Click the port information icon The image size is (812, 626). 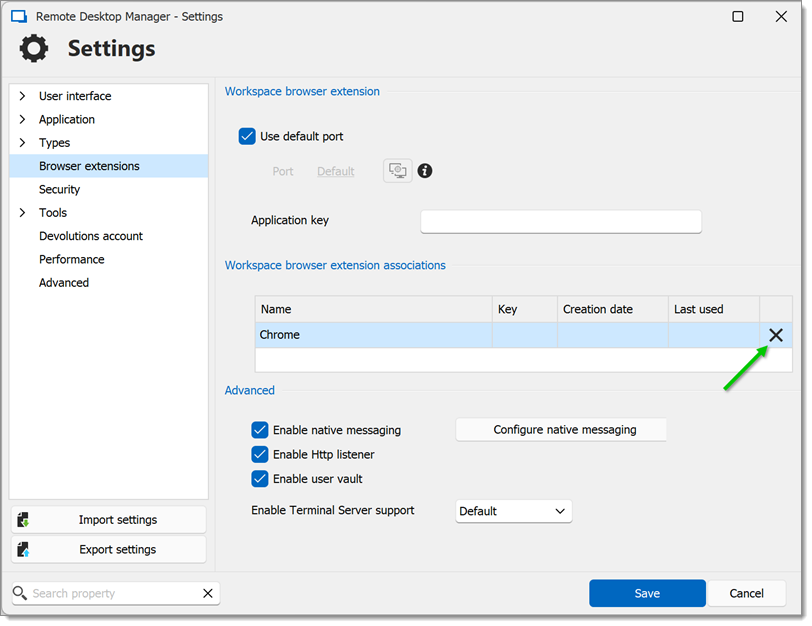point(425,171)
